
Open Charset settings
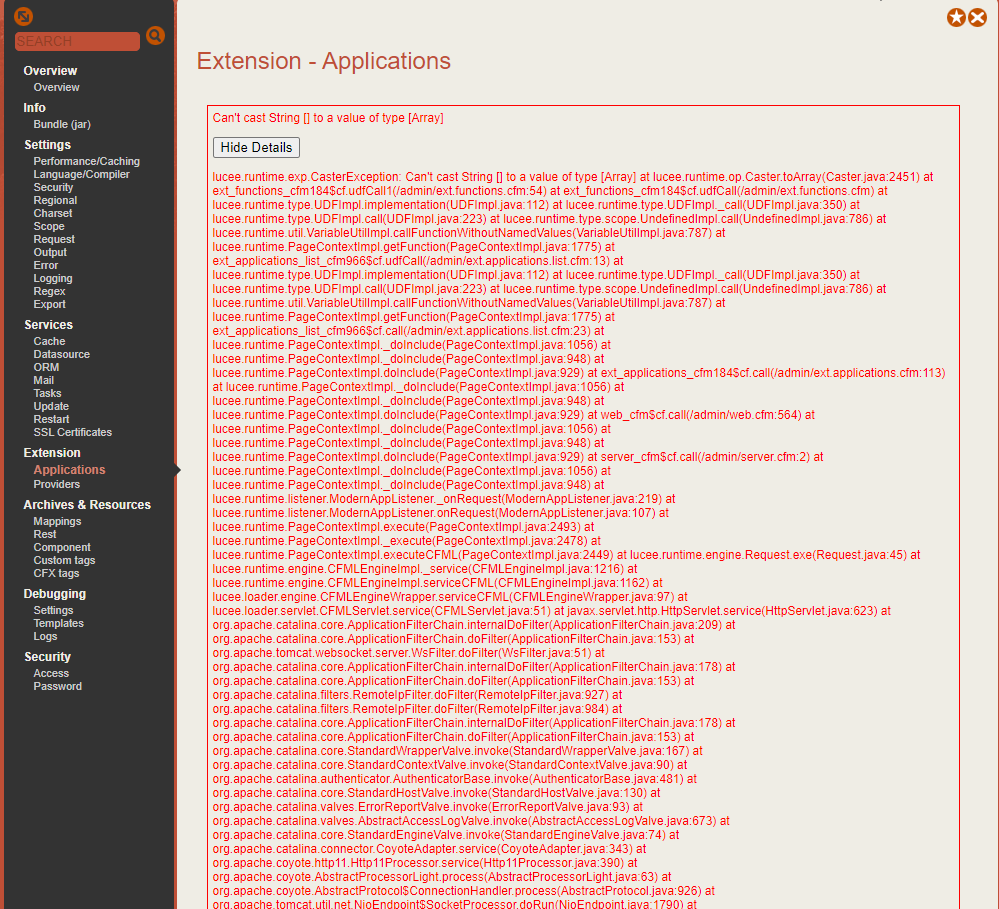(x=53, y=213)
